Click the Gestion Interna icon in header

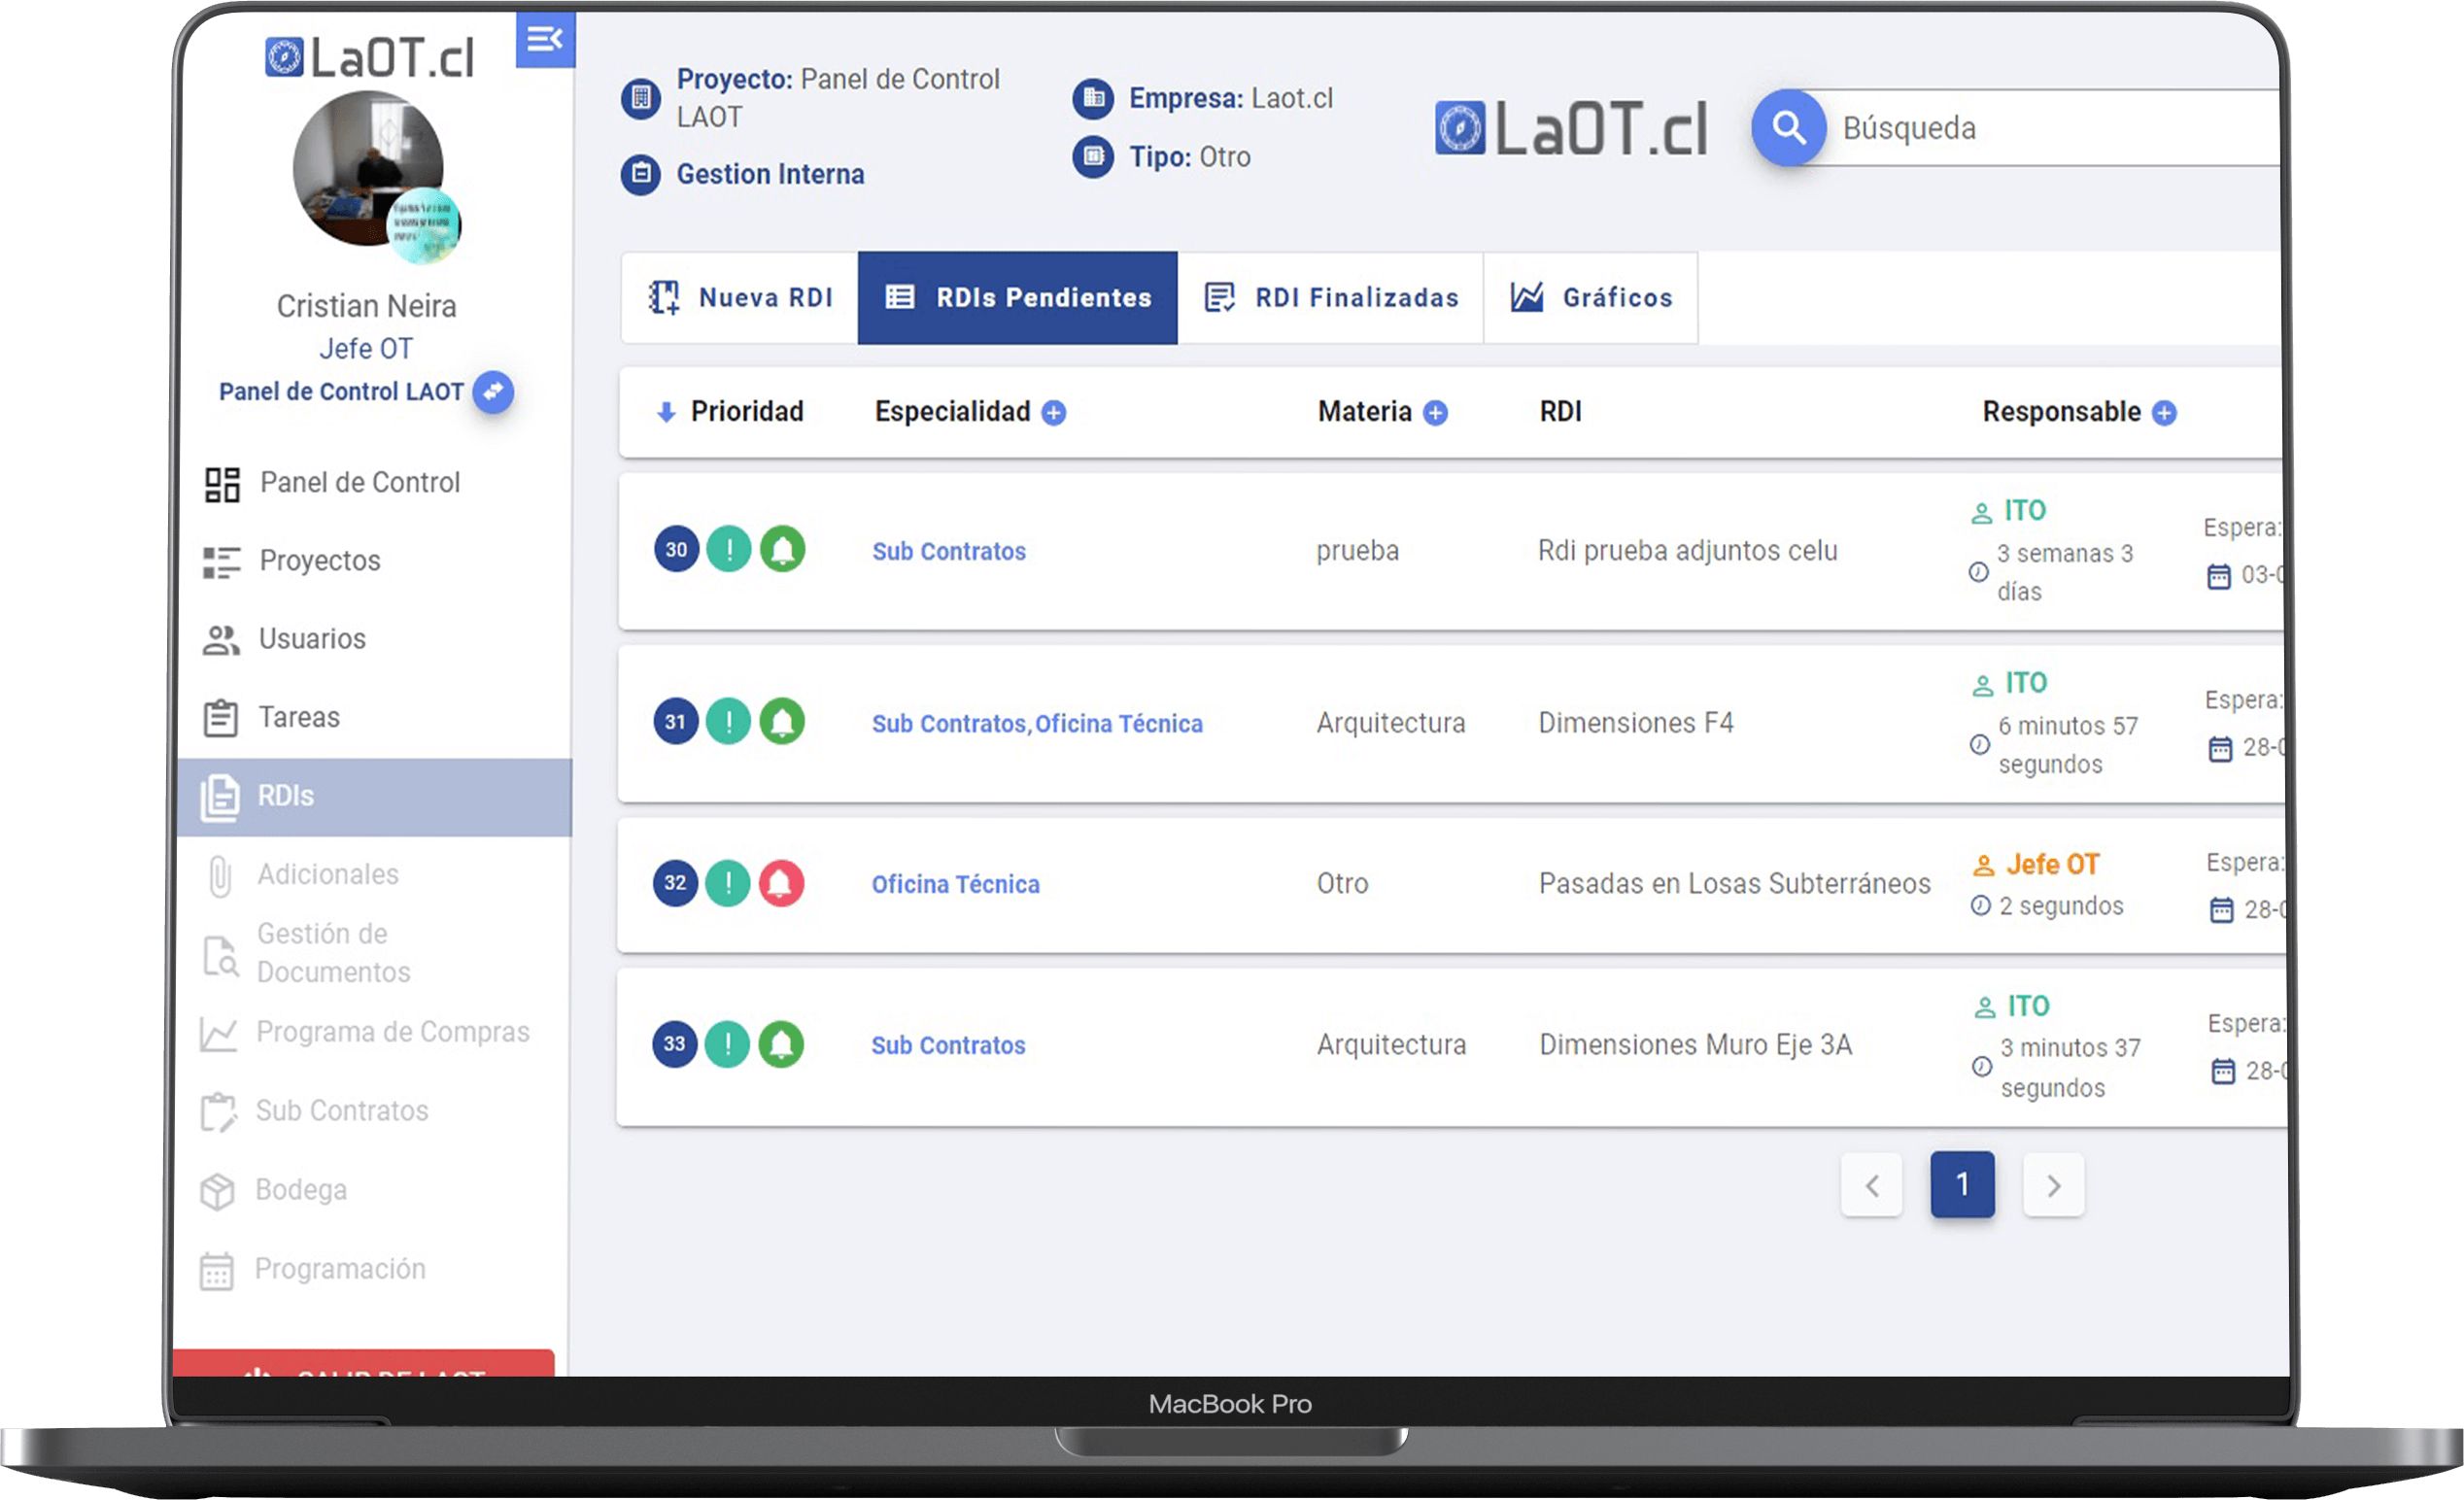tap(640, 174)
